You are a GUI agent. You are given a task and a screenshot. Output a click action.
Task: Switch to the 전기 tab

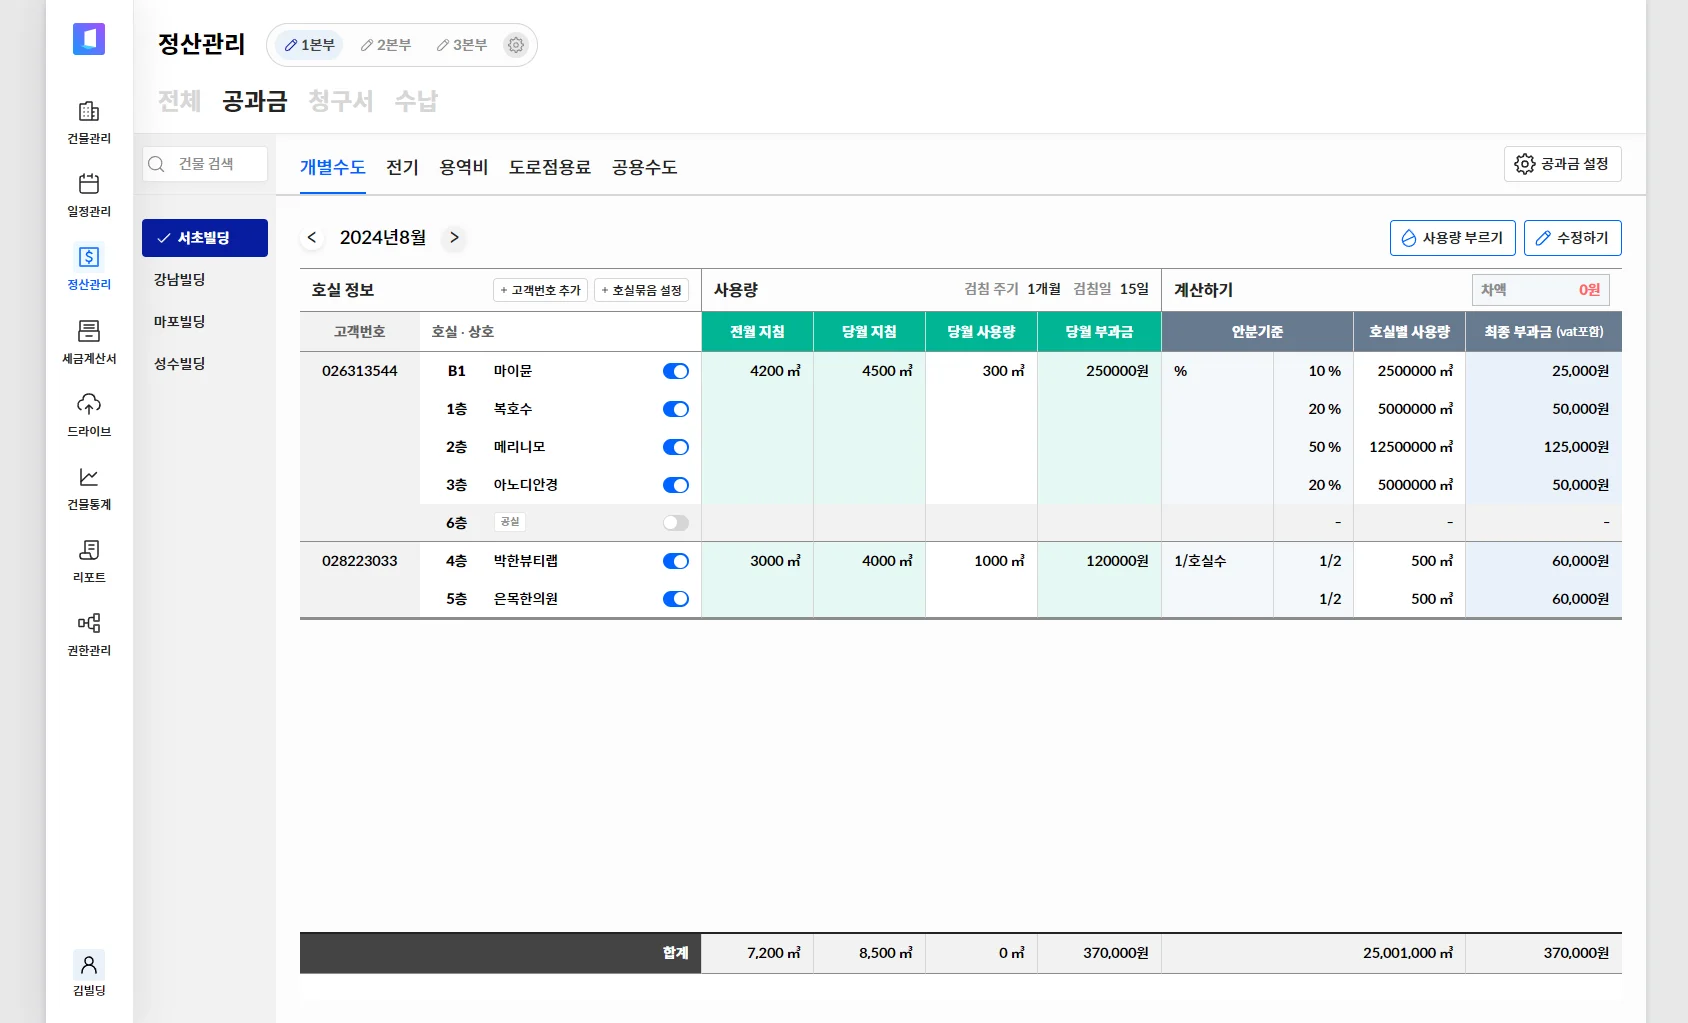(402, 167)
